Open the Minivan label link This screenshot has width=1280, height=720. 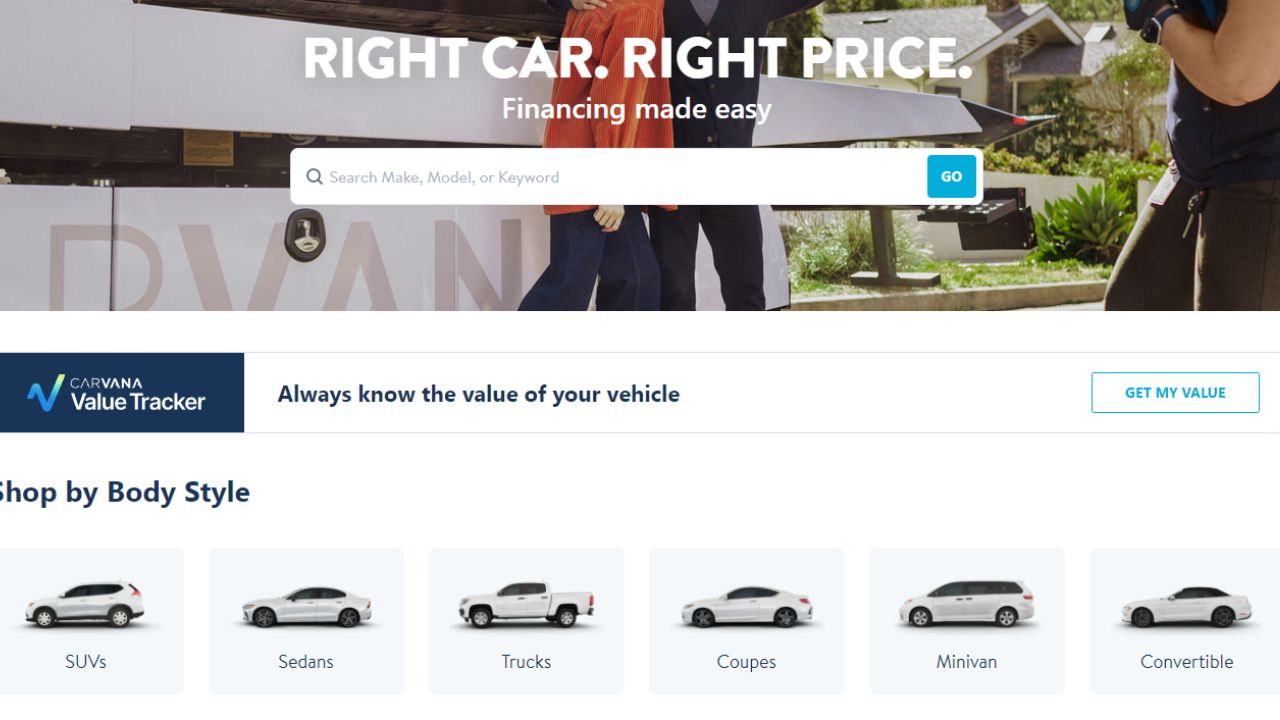click(966, 661)
